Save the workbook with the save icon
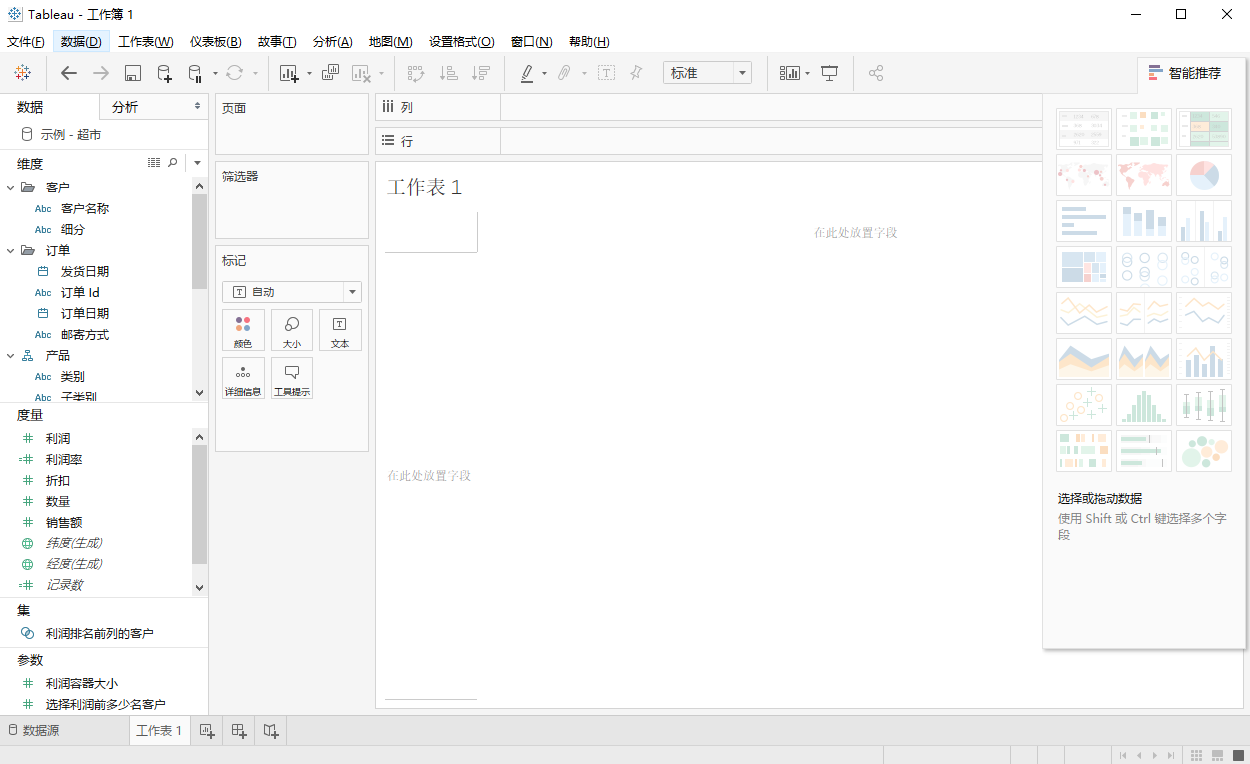1250x764 pixels. [132, 73]
